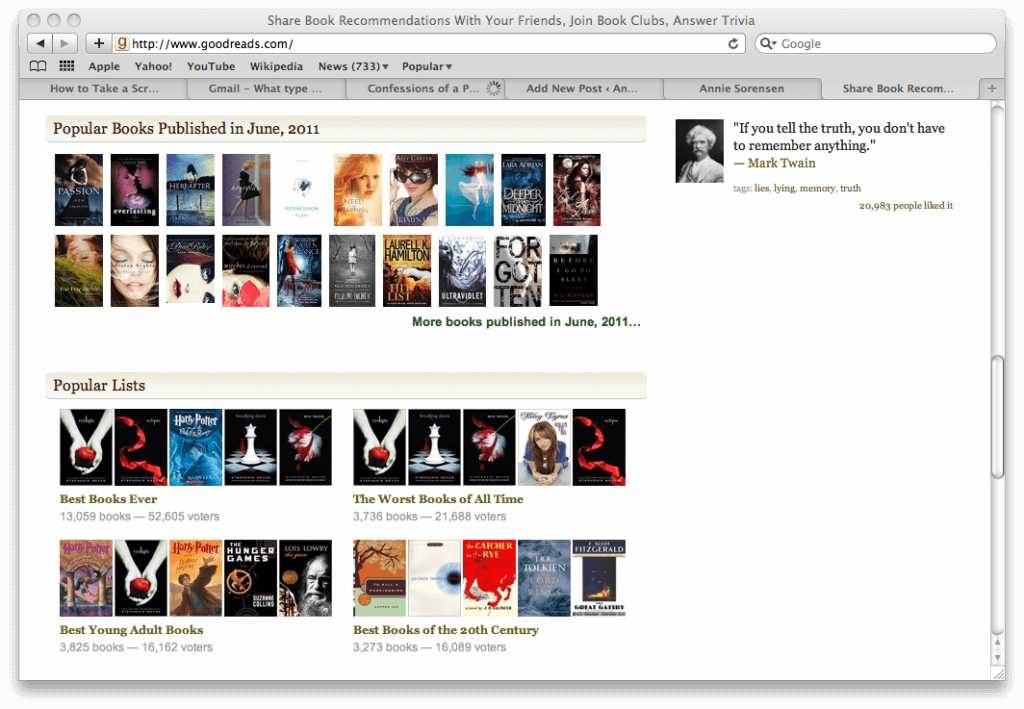
Task: Reload the Goodreads page
Action: coord(733,44)
